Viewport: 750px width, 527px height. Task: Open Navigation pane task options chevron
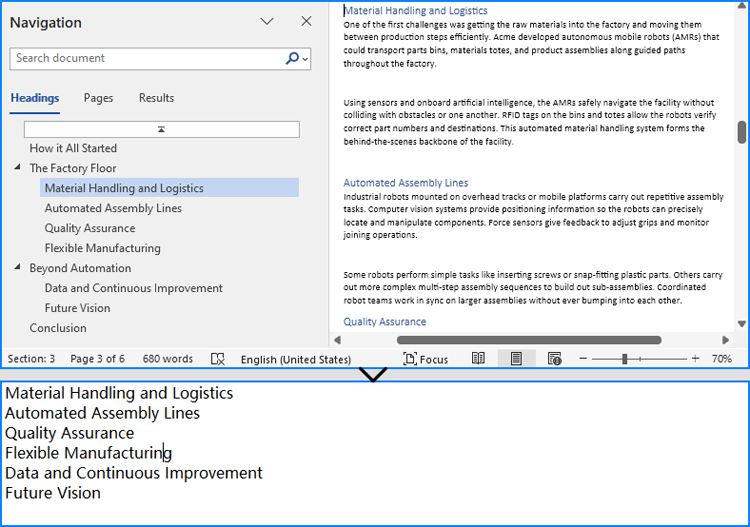click(267, 22)
